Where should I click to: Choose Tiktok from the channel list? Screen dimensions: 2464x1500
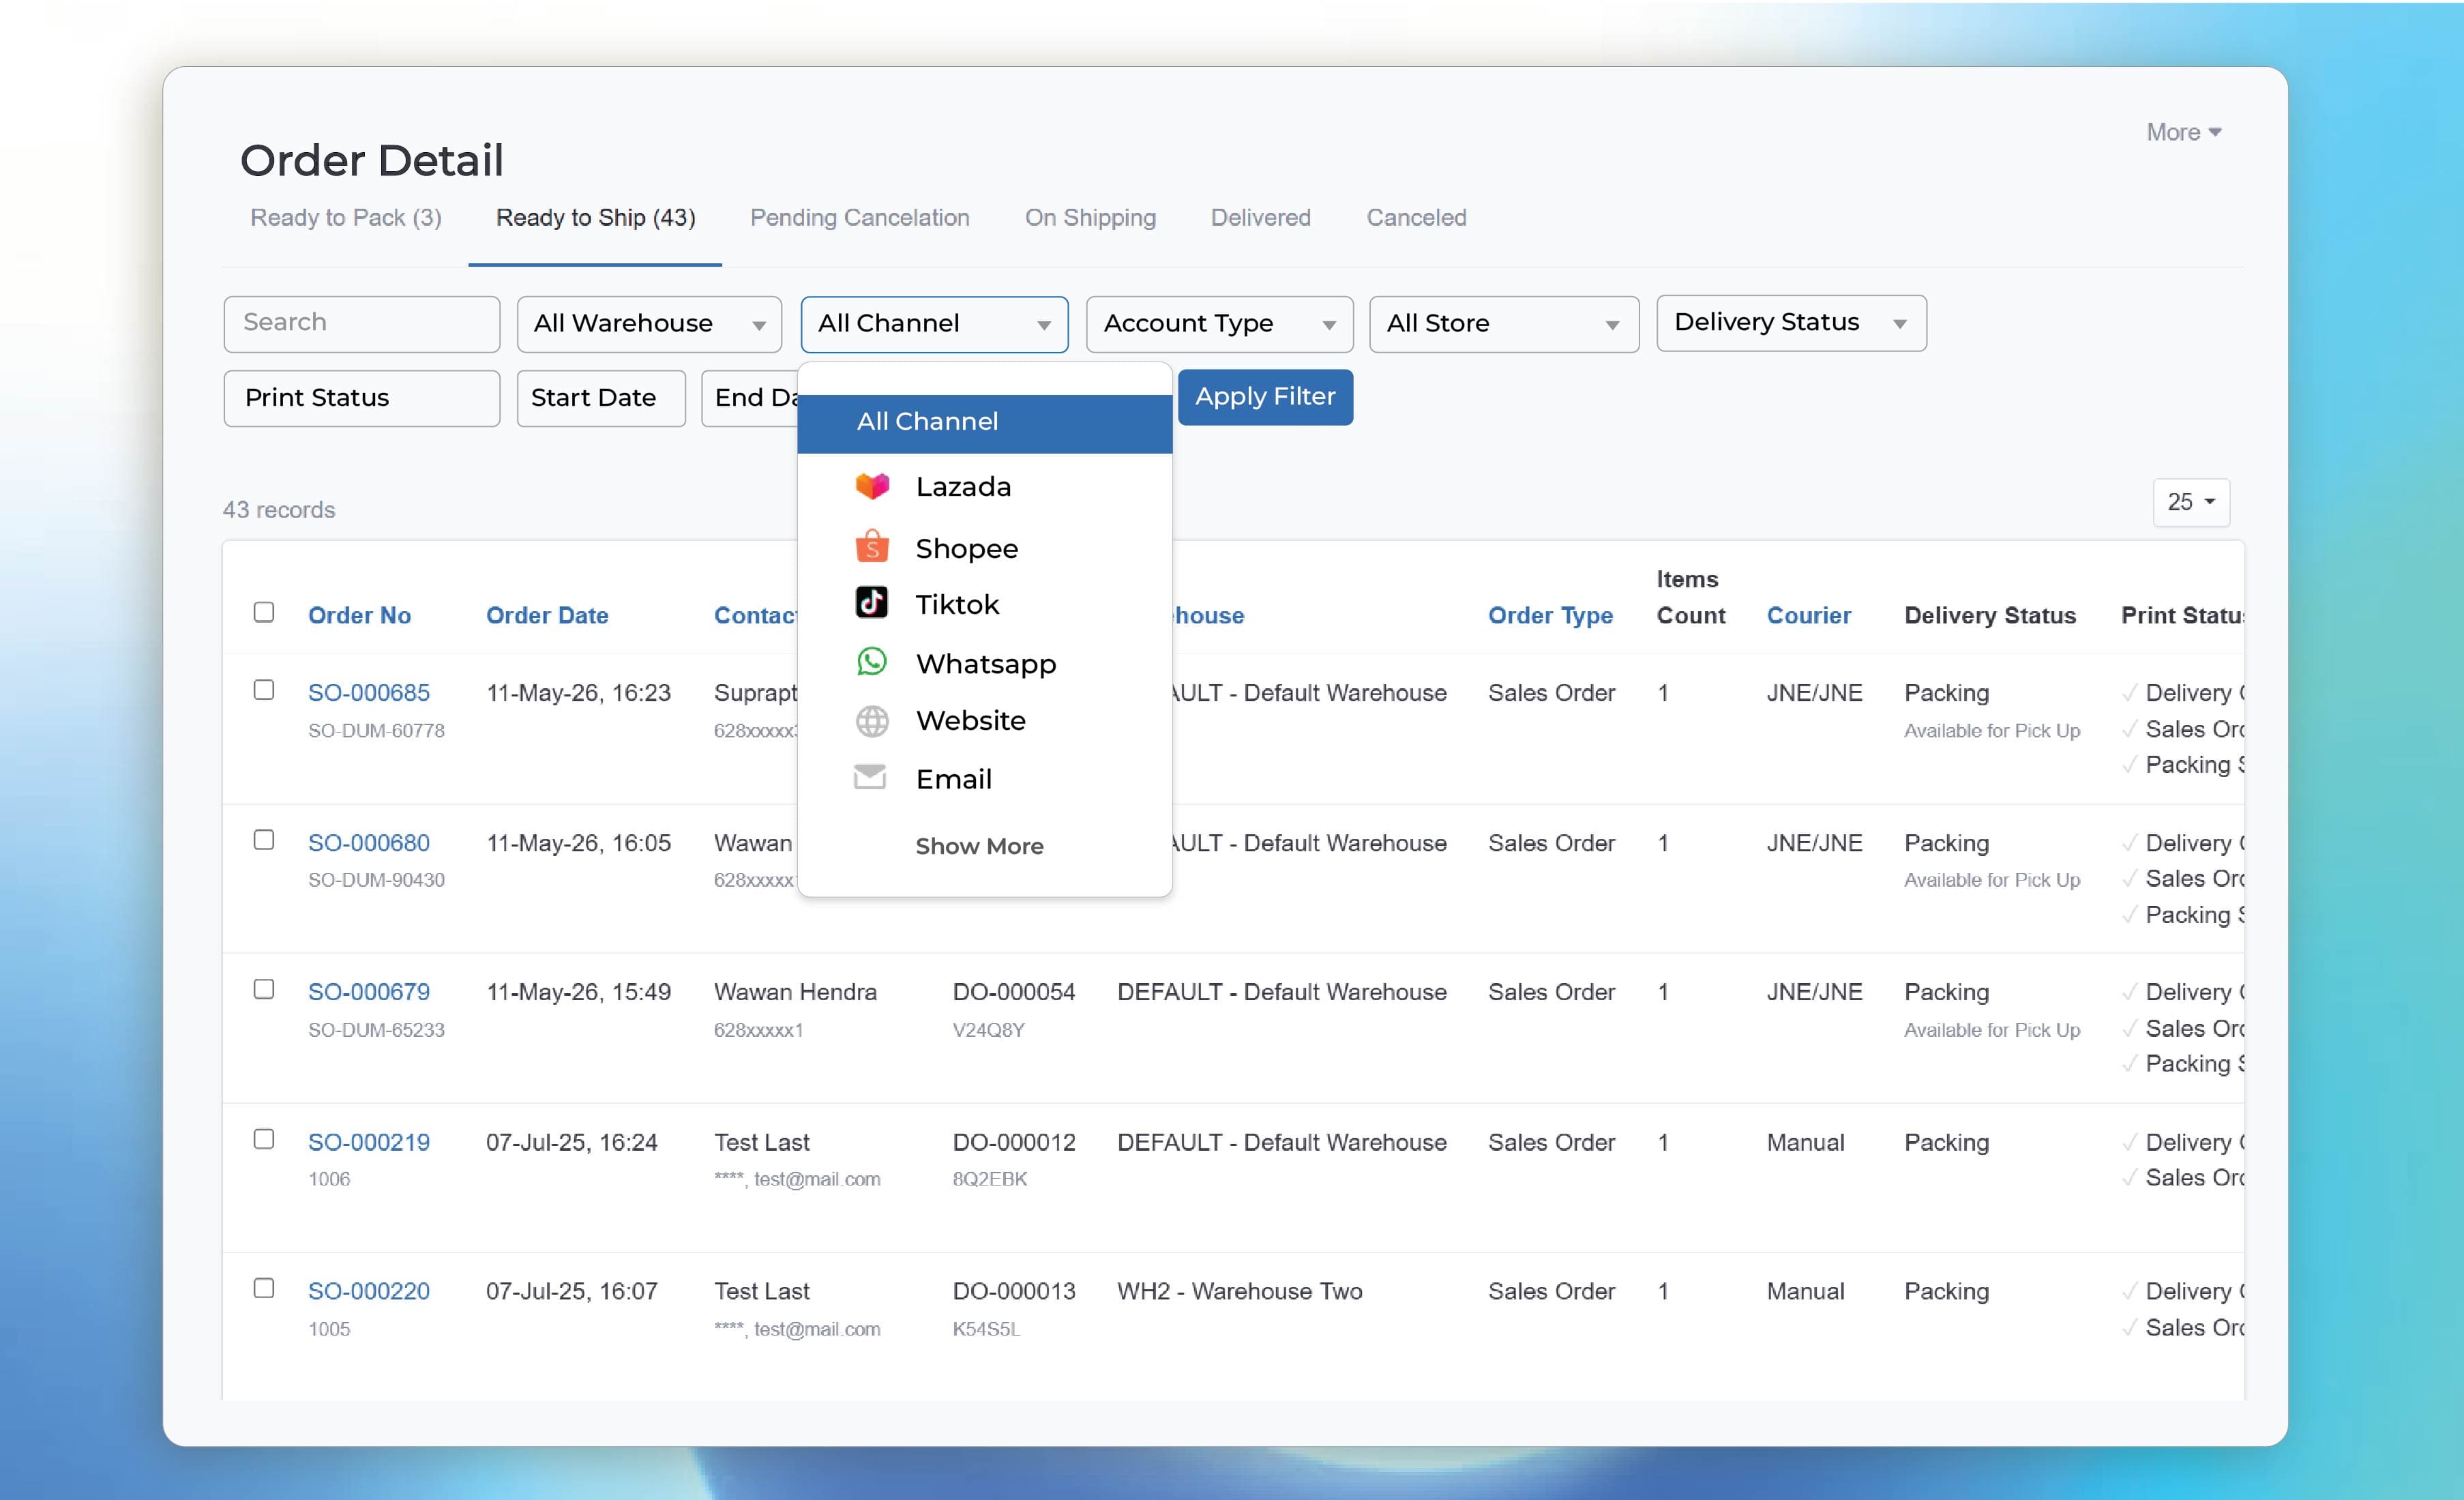click(985, 604)
